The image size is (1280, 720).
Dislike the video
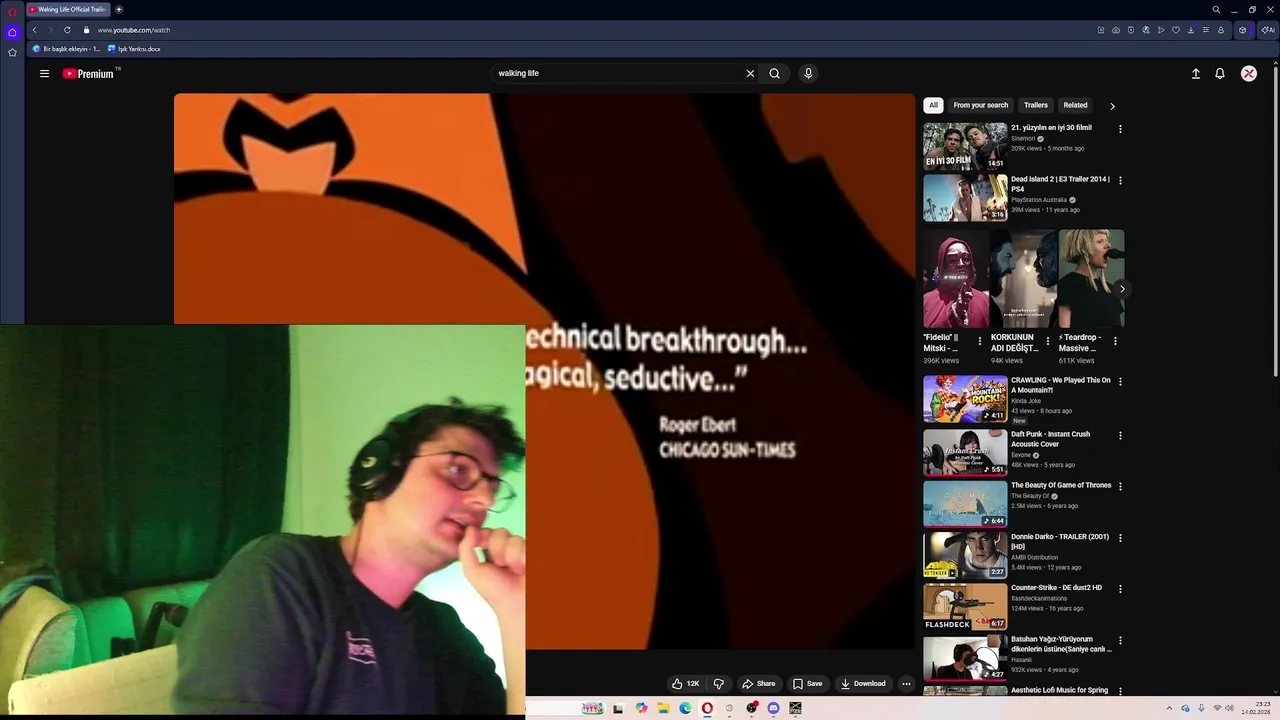718,684
